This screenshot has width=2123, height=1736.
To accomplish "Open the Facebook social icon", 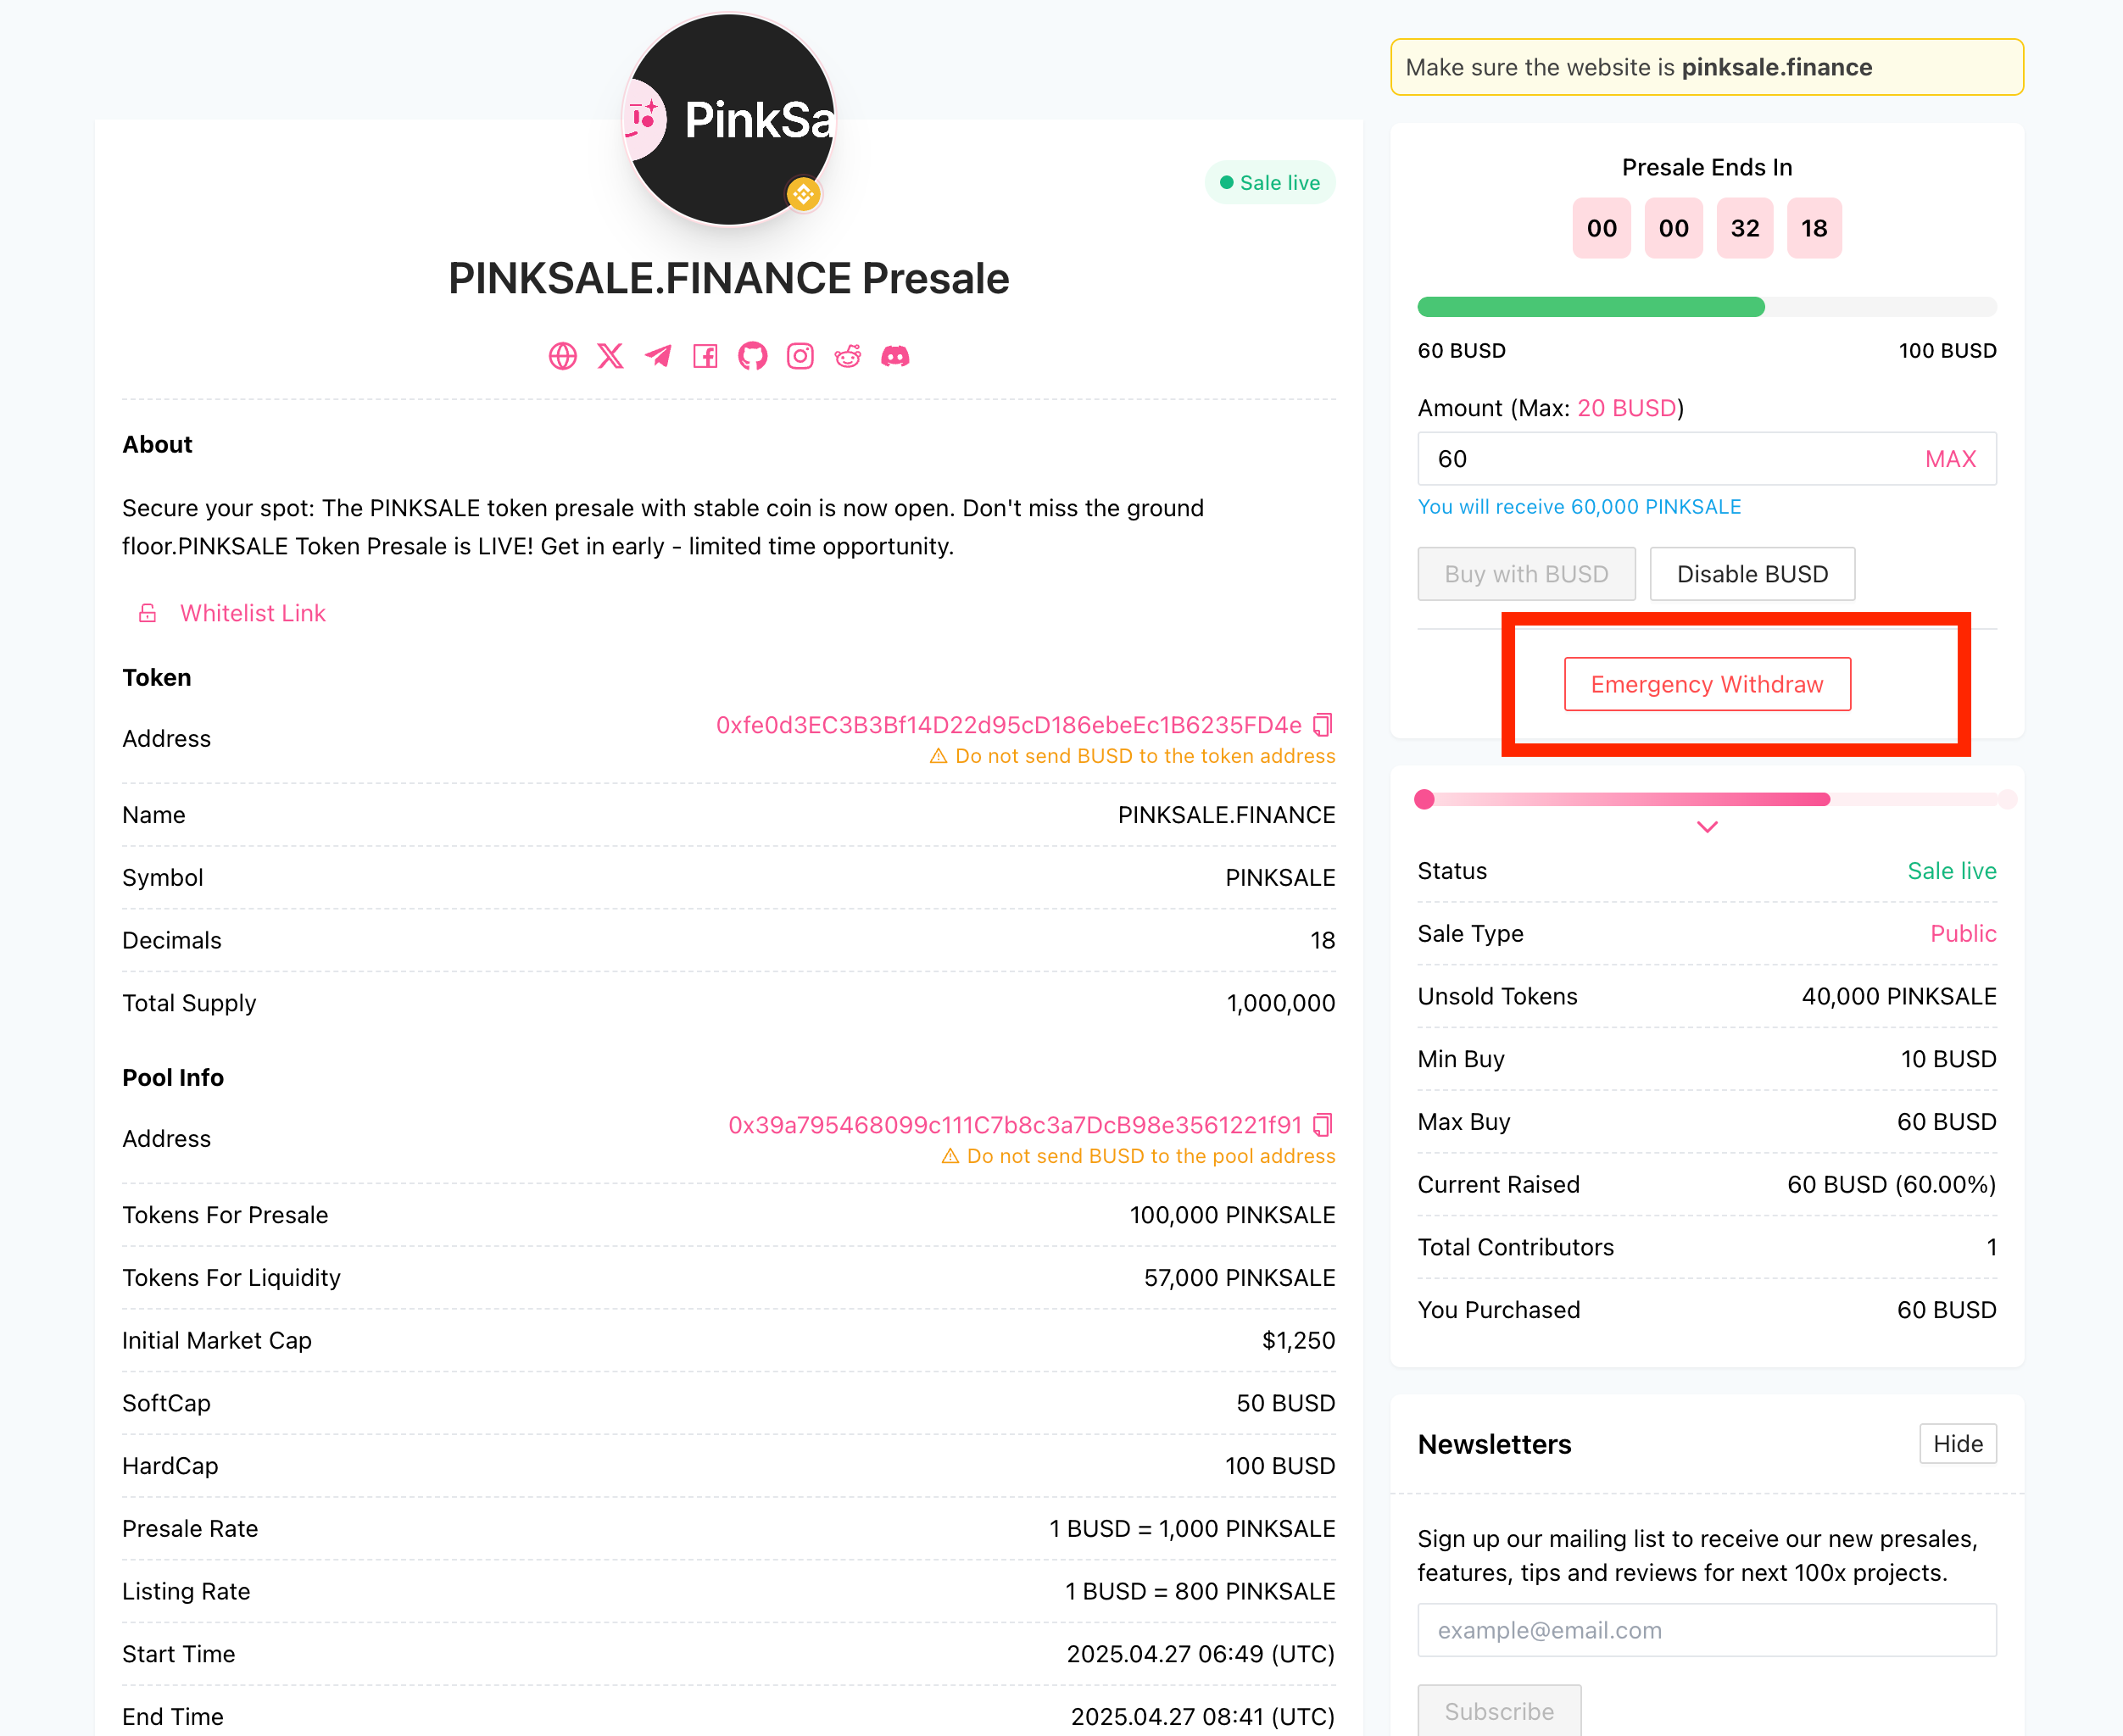I will [705, 356].
